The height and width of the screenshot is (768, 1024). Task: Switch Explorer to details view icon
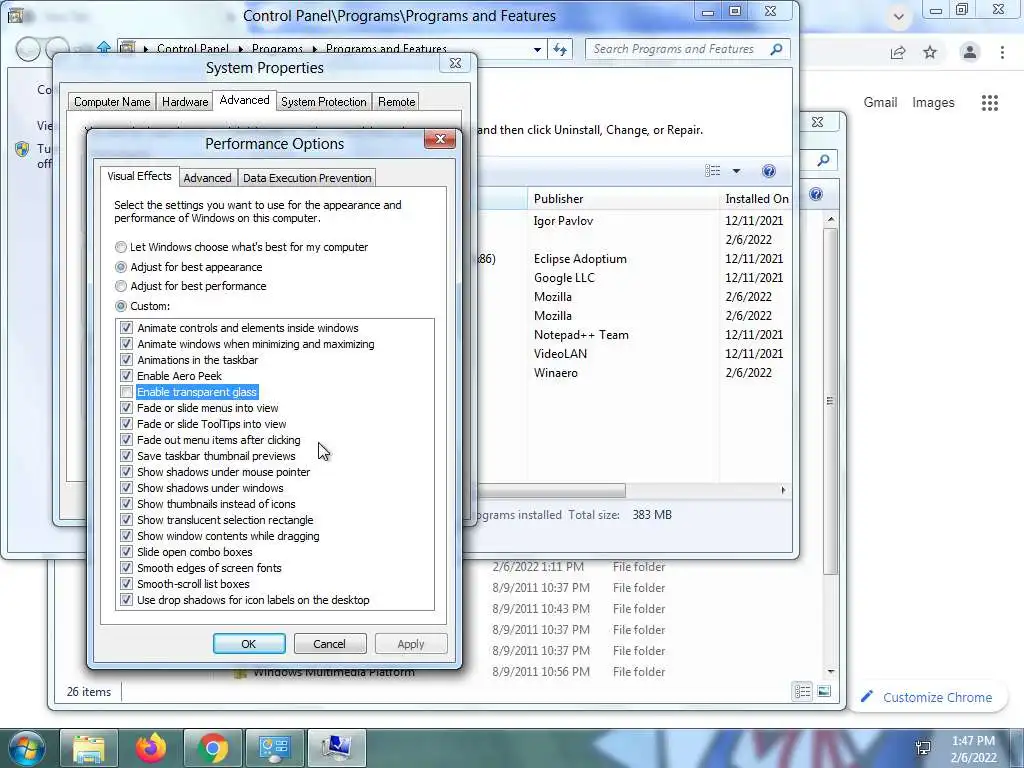[803, 691]
